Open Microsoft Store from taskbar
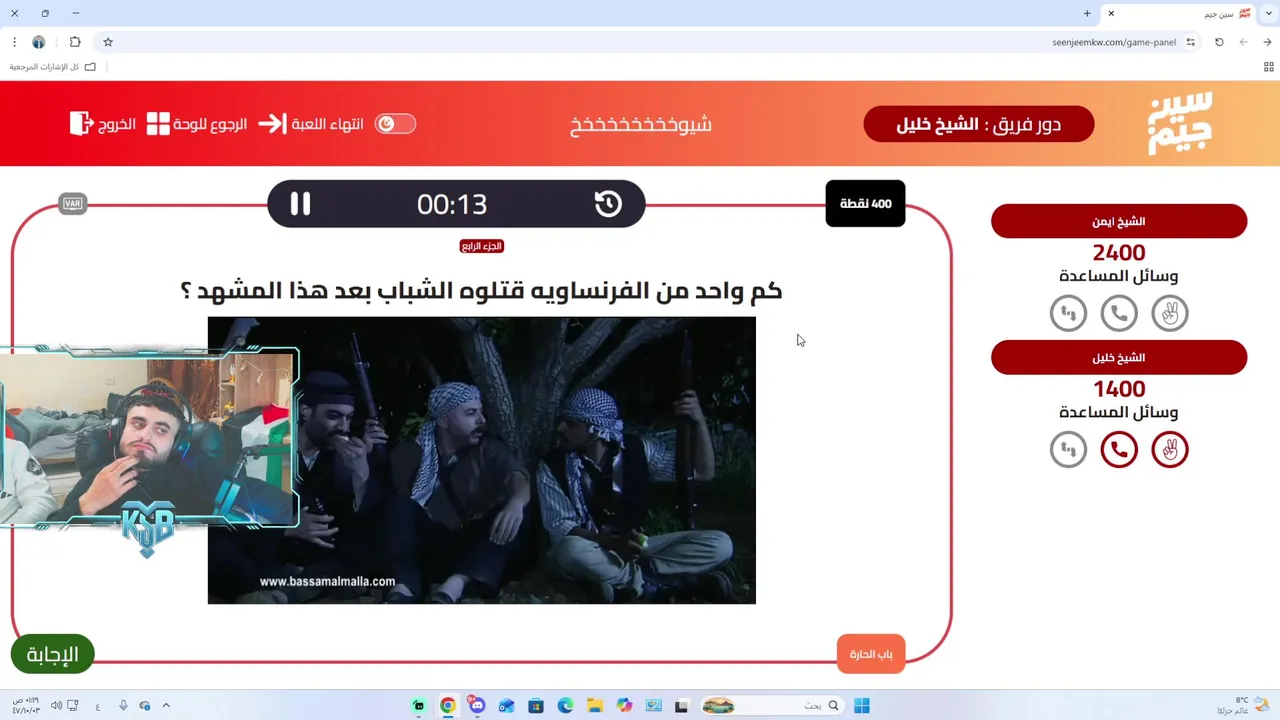The height and width of the screenshot is (720, 1280). [x=536, y=706]
